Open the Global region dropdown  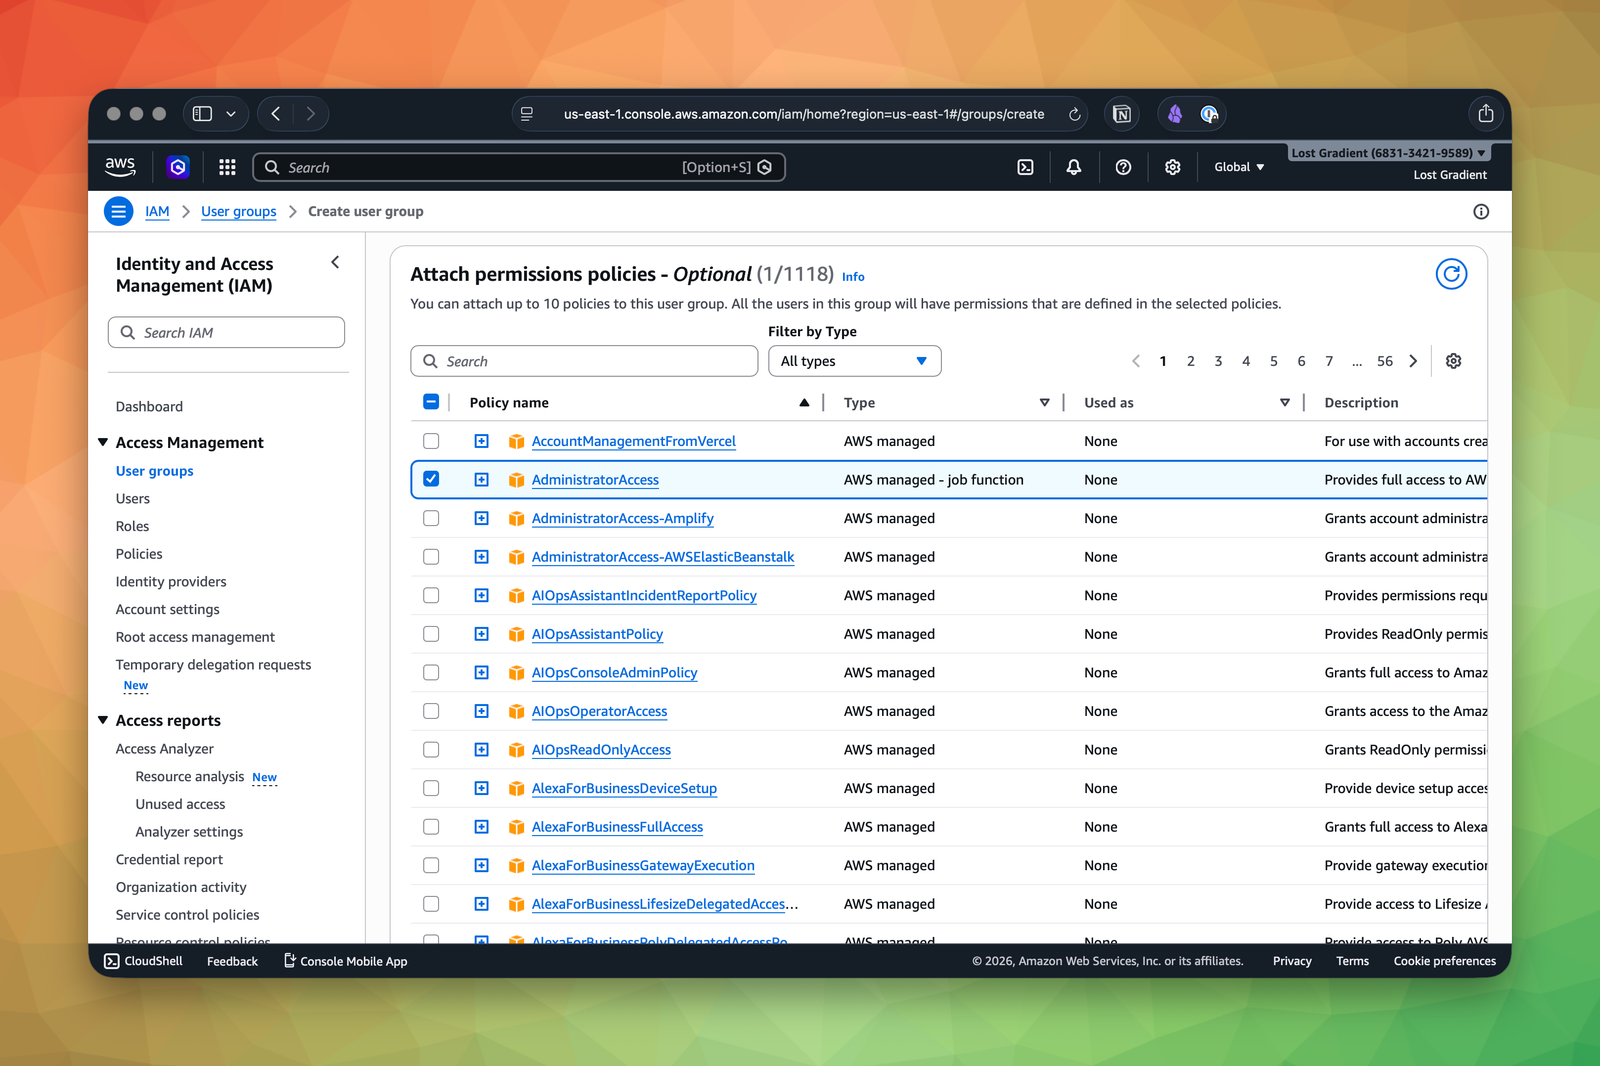click(x=1238, y=167)
